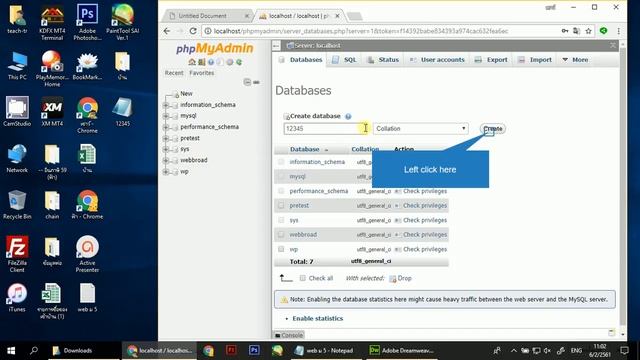
Task: Expand pretest node in the navigation tree
Action: 166,138
